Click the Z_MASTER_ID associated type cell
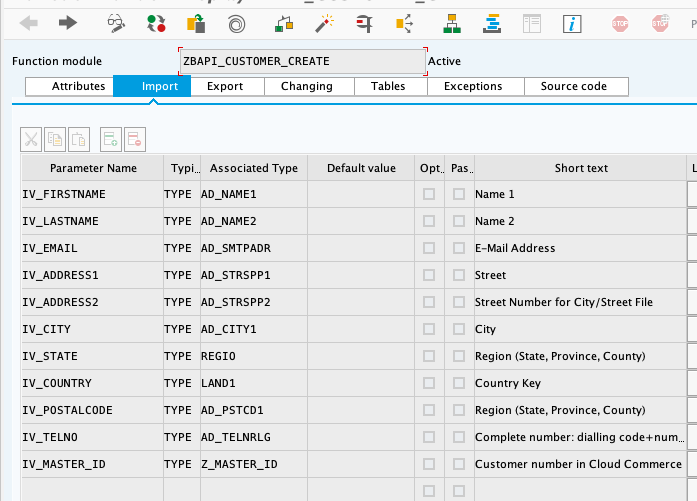 click(x=254, y=464)
